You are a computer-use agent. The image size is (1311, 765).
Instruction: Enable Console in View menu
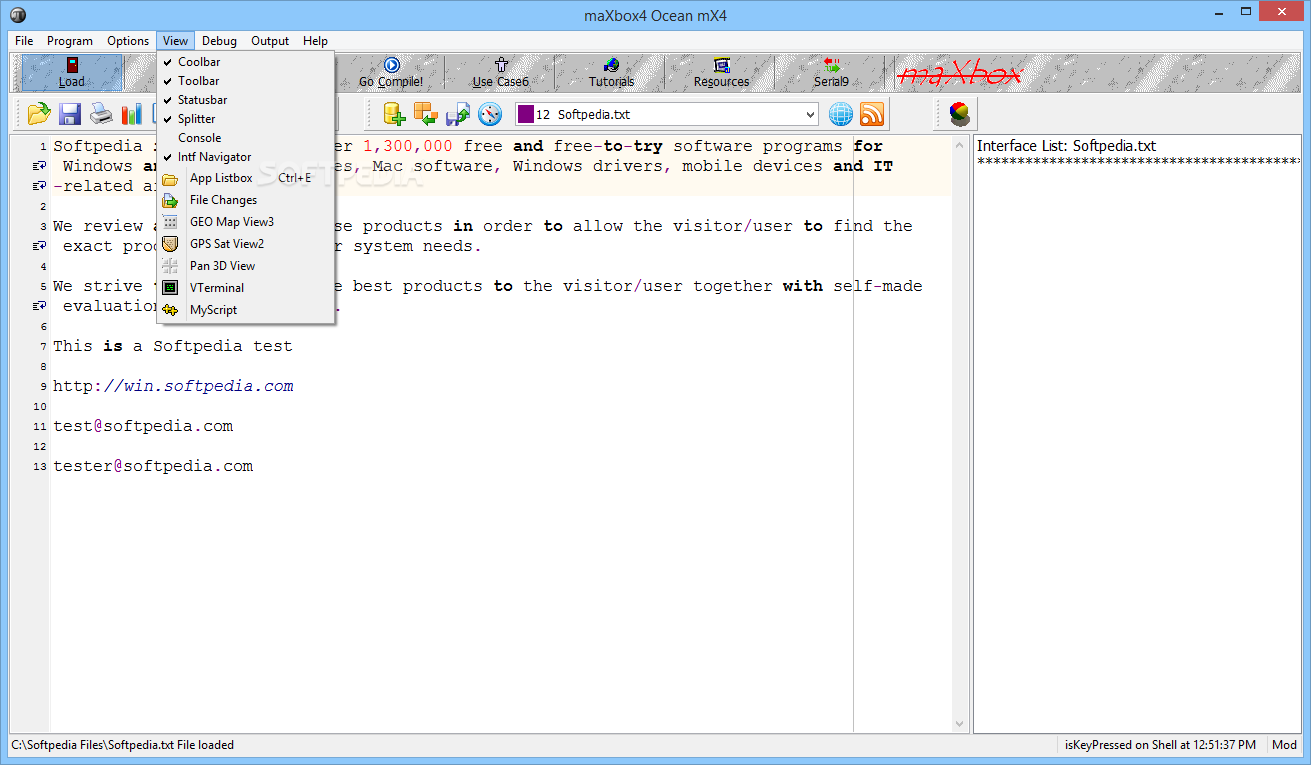point(246,138)
